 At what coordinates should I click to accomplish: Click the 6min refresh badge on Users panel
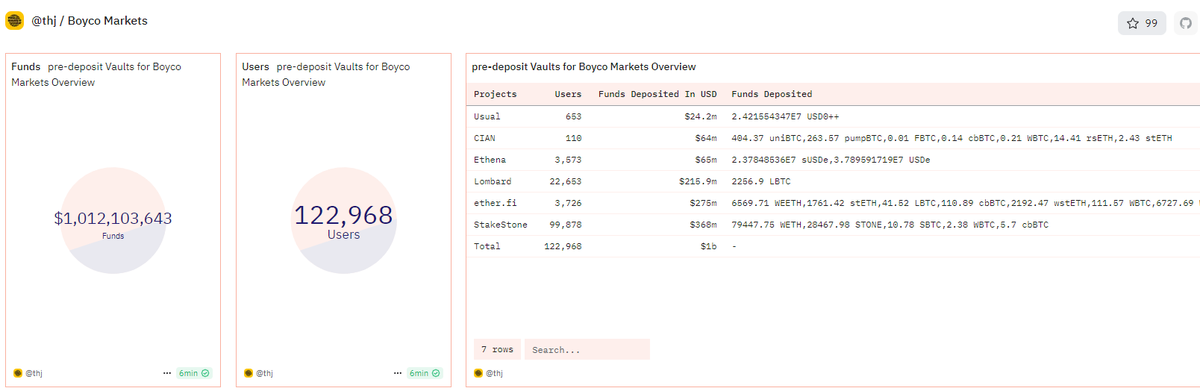point(424,373)
